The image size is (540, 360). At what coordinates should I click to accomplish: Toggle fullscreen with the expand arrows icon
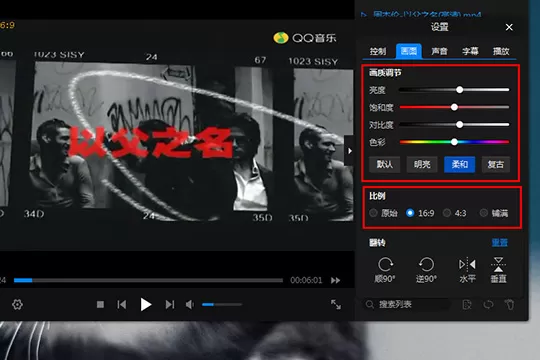click(x=336, y=305)
